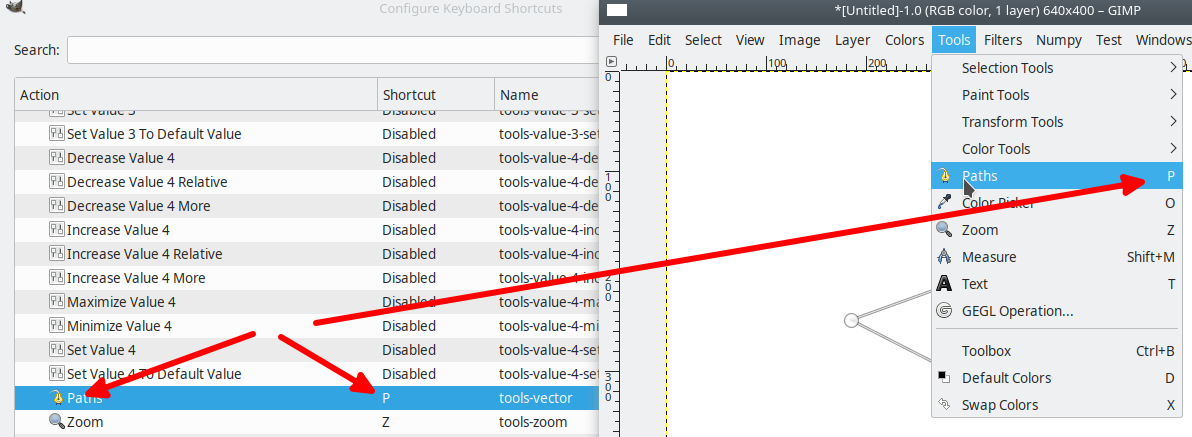
Task: Click the Text tool icon
Action: (943, 283)
